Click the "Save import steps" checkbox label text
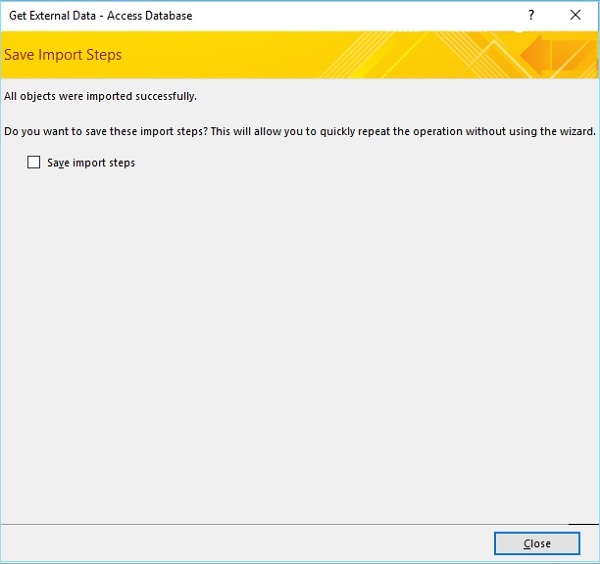The height and width of the screenshot is (564, 600). point(91,162)
